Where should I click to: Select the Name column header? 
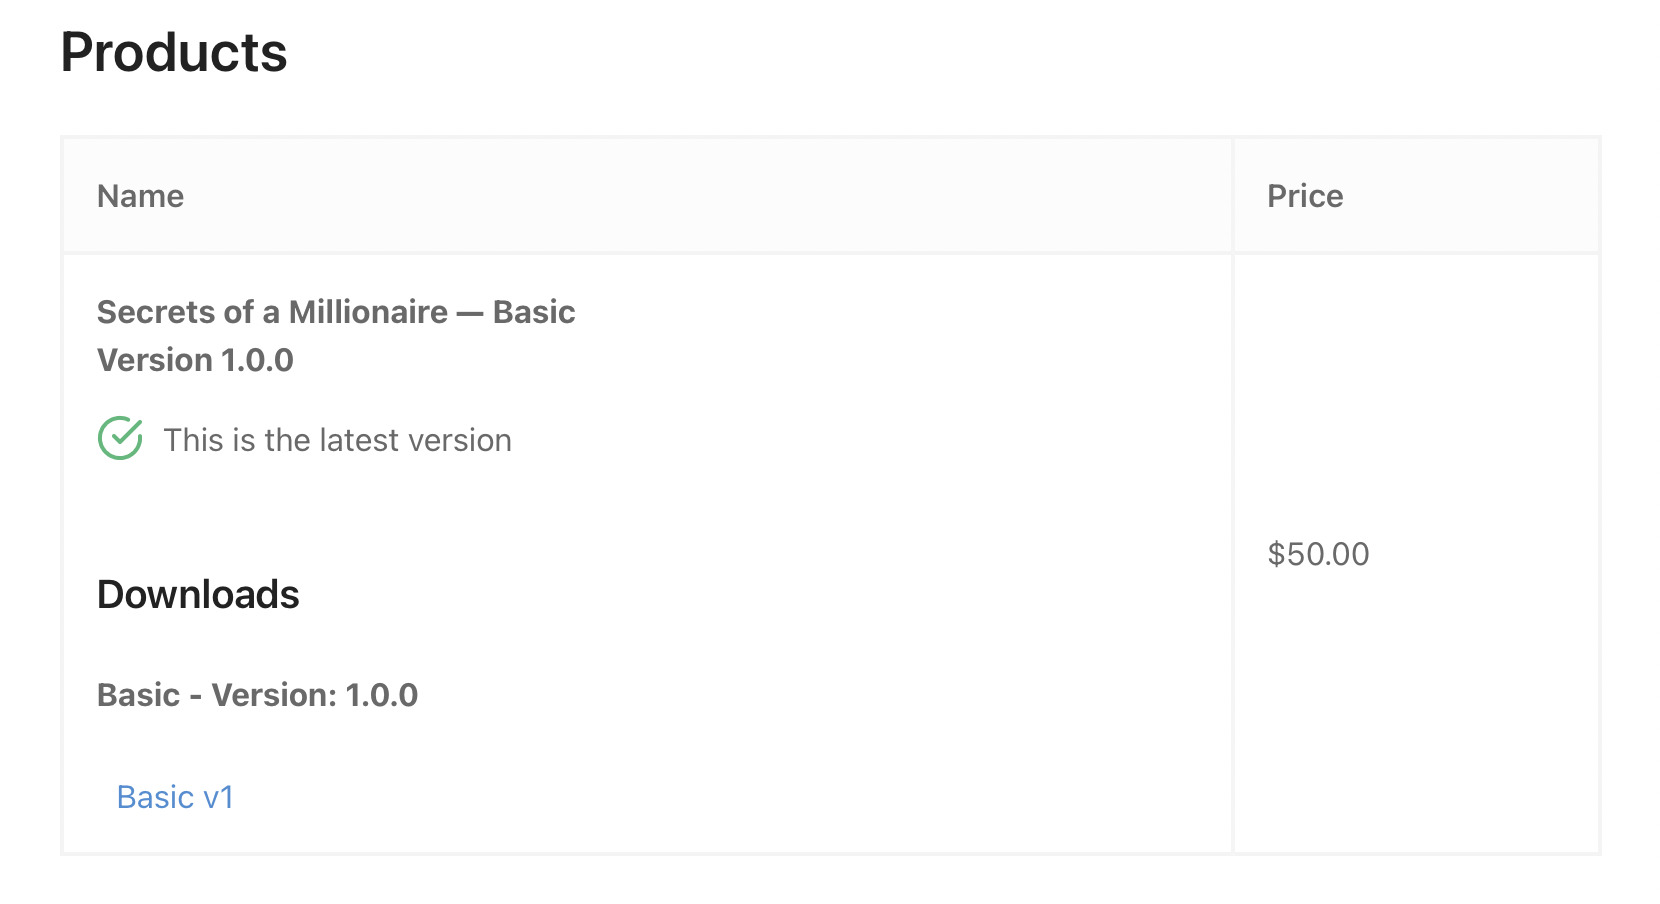point(140,196)
